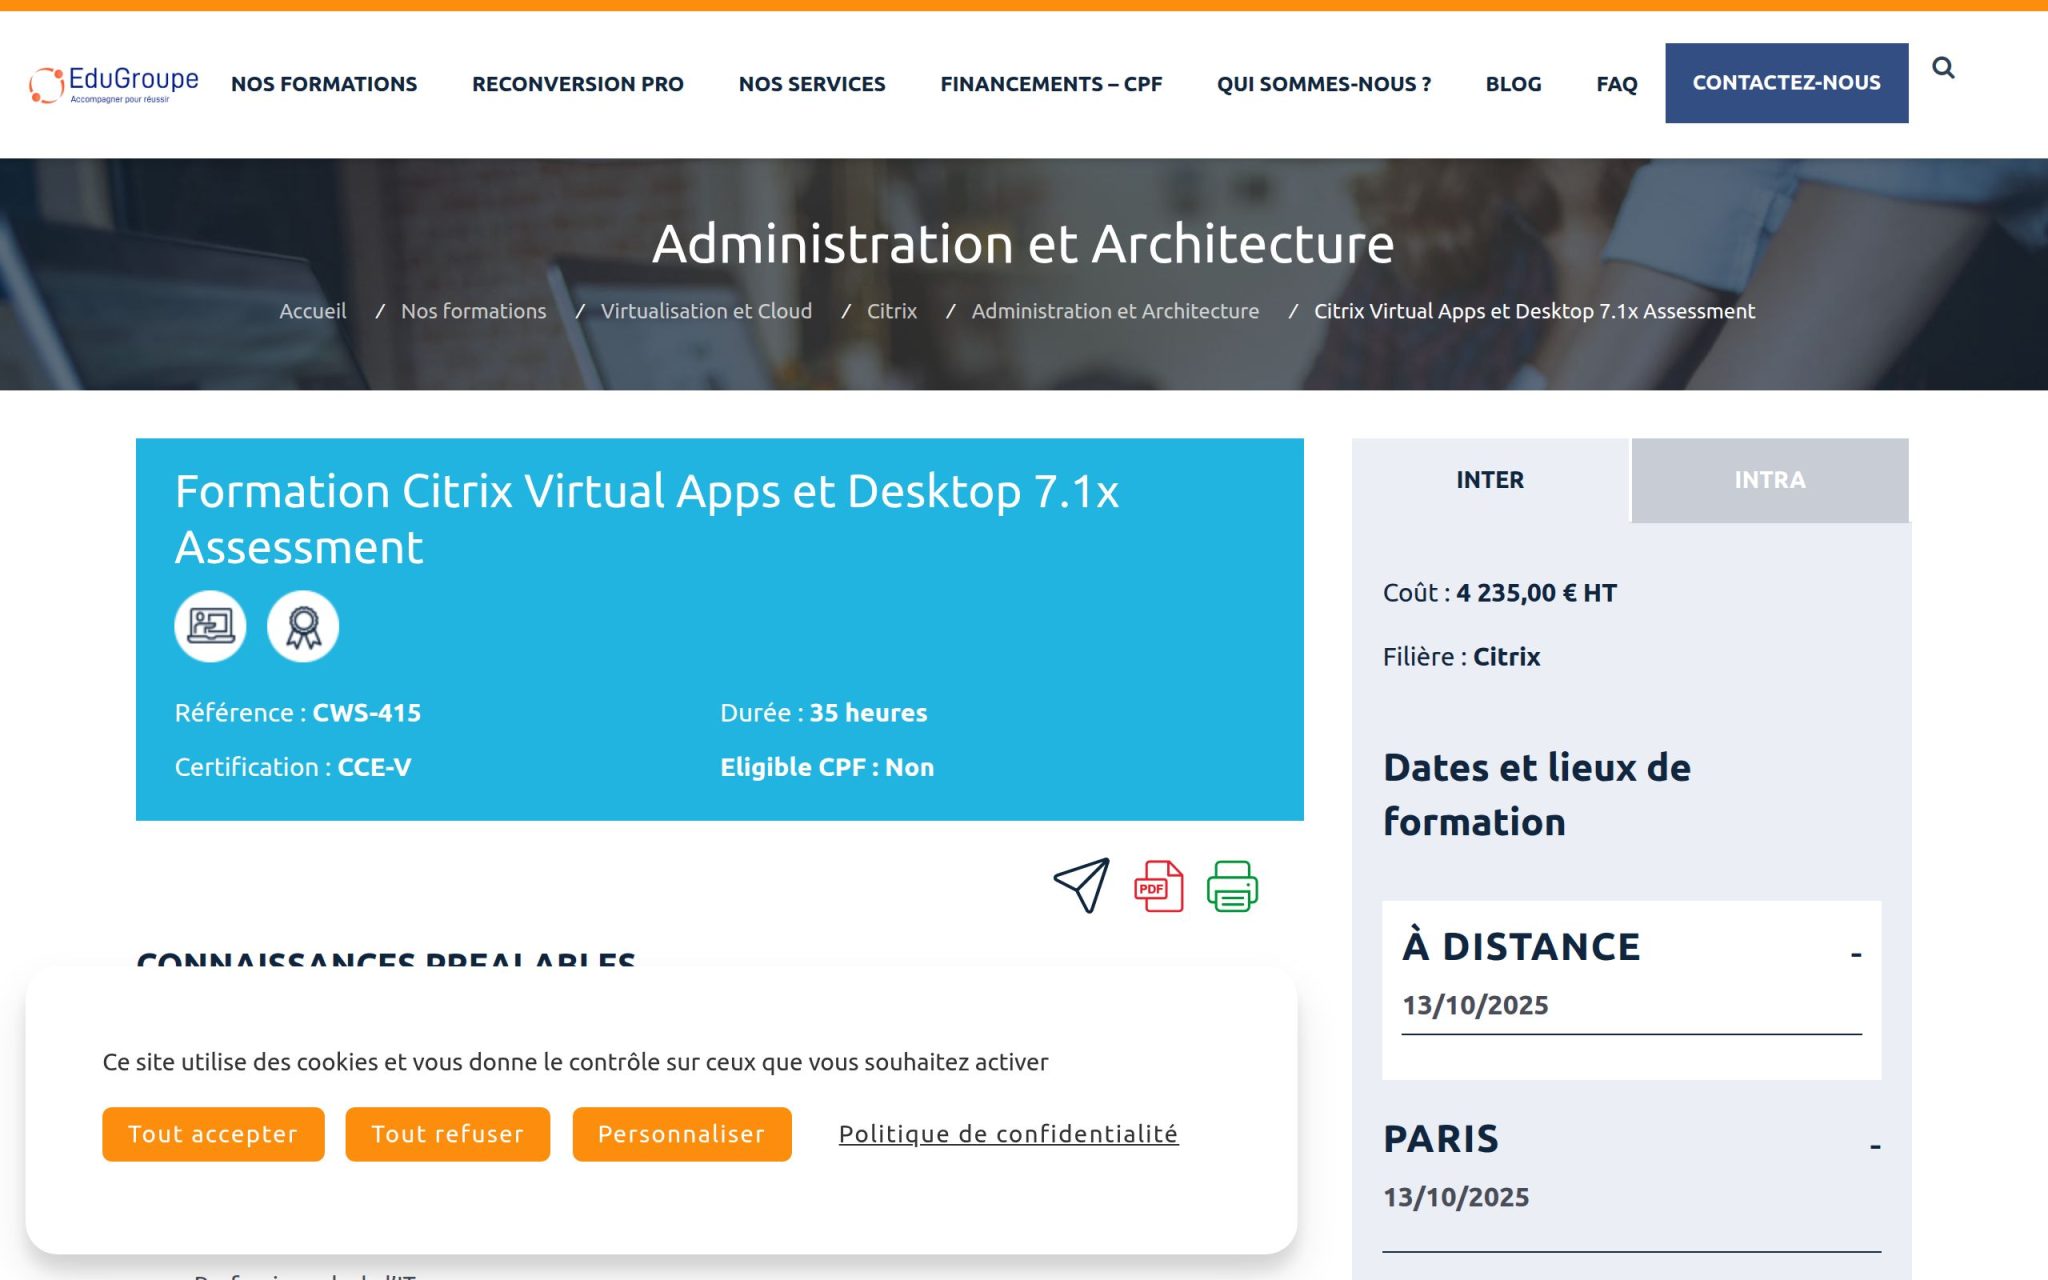Switch to the INTRA tab
The width and height of the screenshot is (2048, 1280).
(x=1770, y=480)
